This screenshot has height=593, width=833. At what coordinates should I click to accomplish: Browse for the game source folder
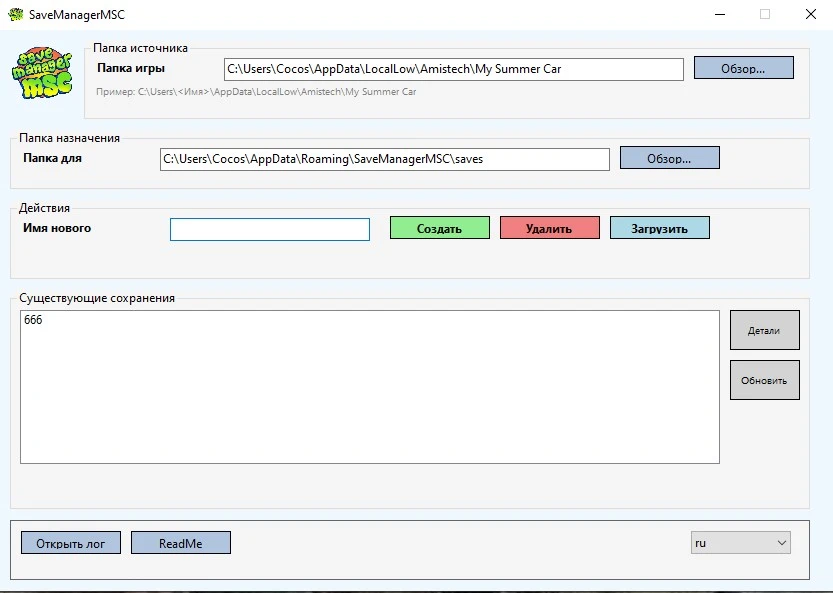[x=743, y=68]
